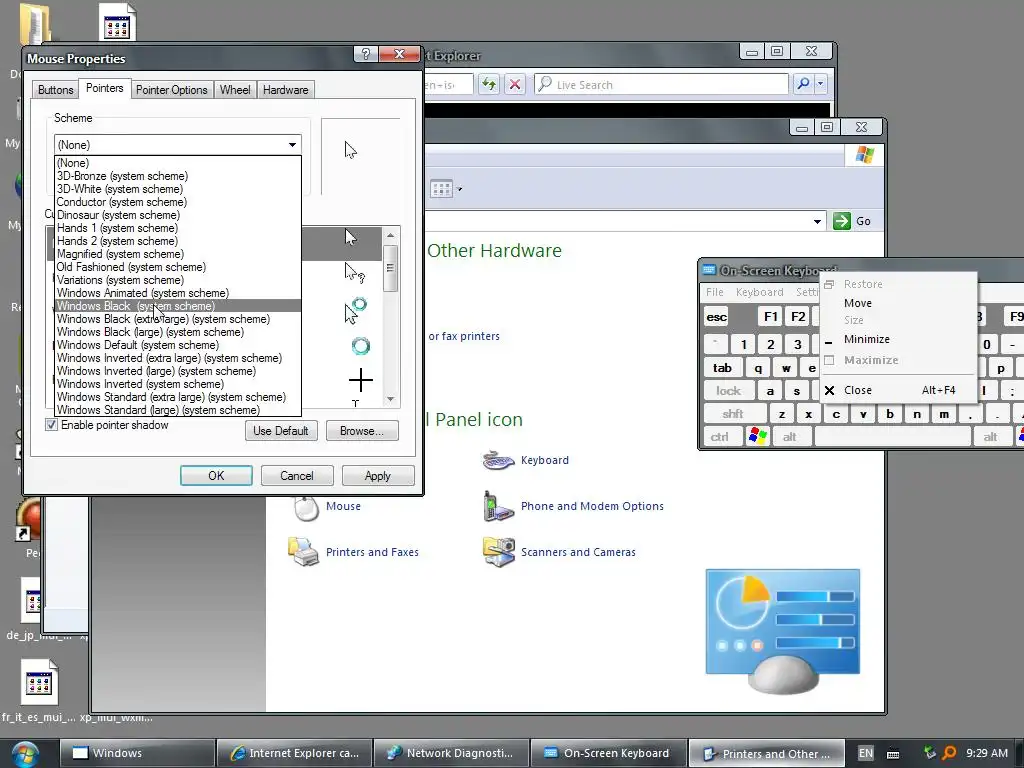The width and height of the screenshot is (1024, 768).
Task: Click the Live Search magnifier button
Action: (x=803, y=84)
